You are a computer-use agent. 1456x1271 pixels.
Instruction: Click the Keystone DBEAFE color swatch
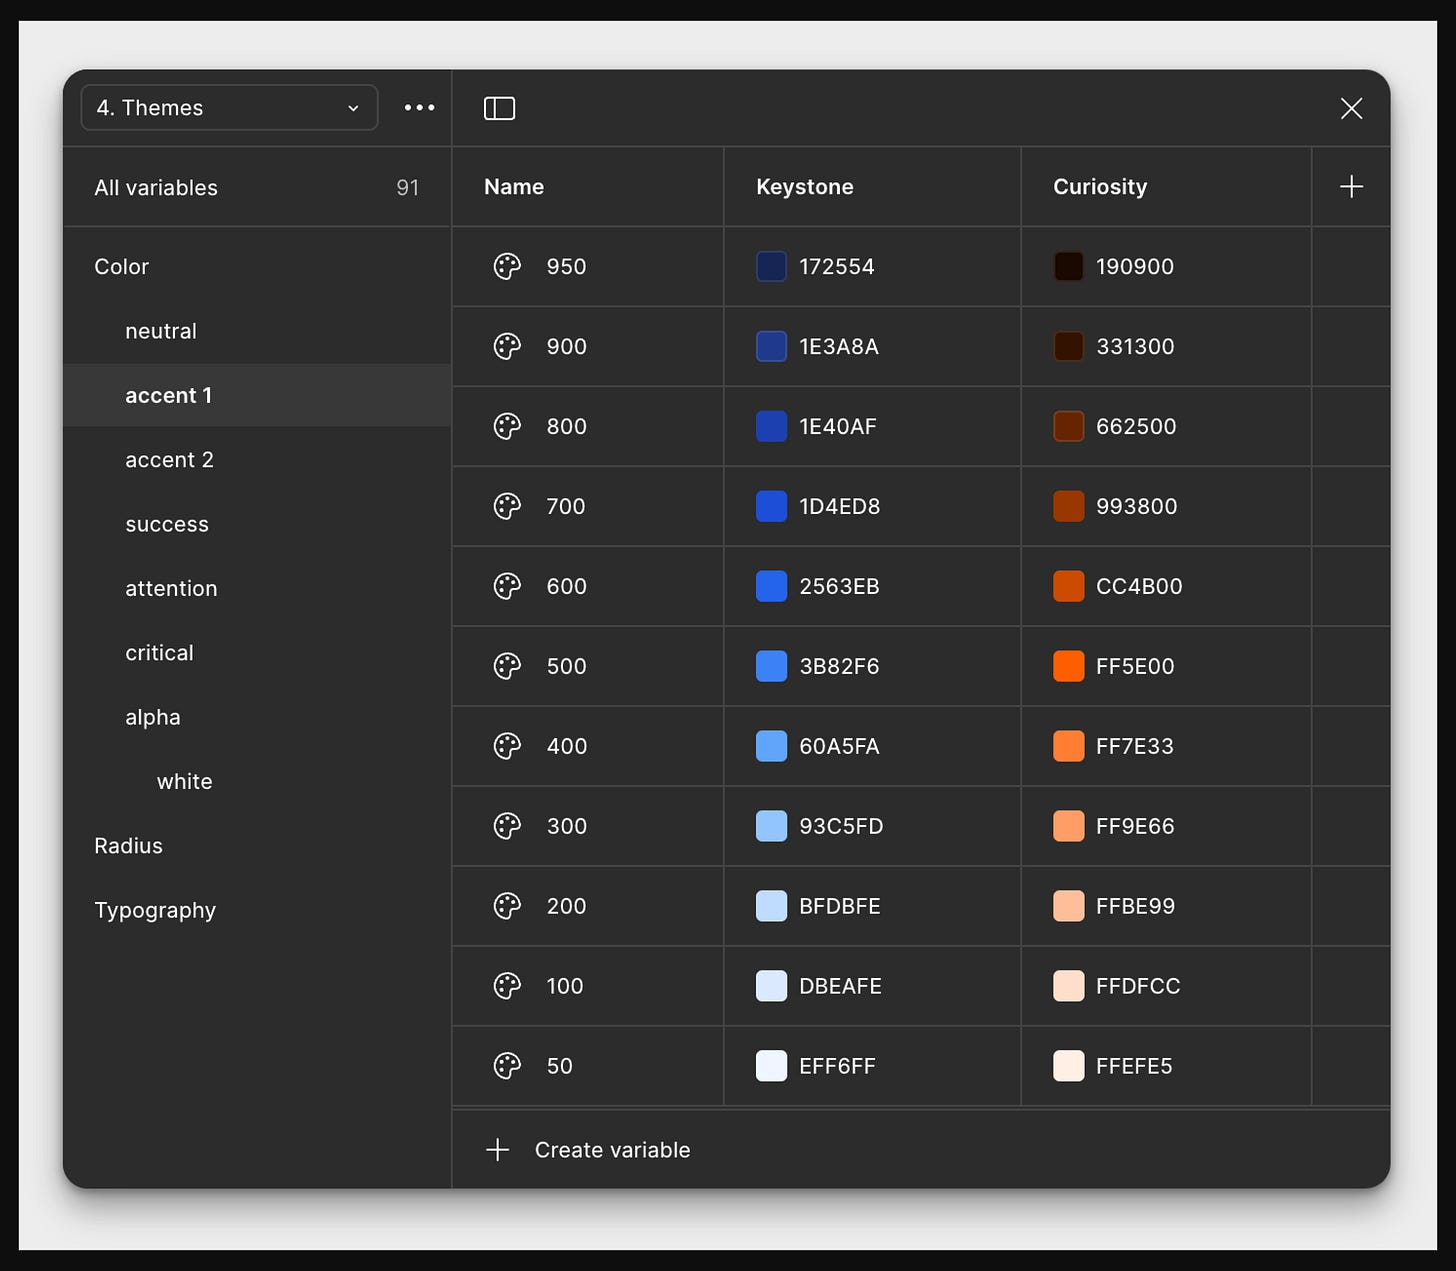click(771, 986)
